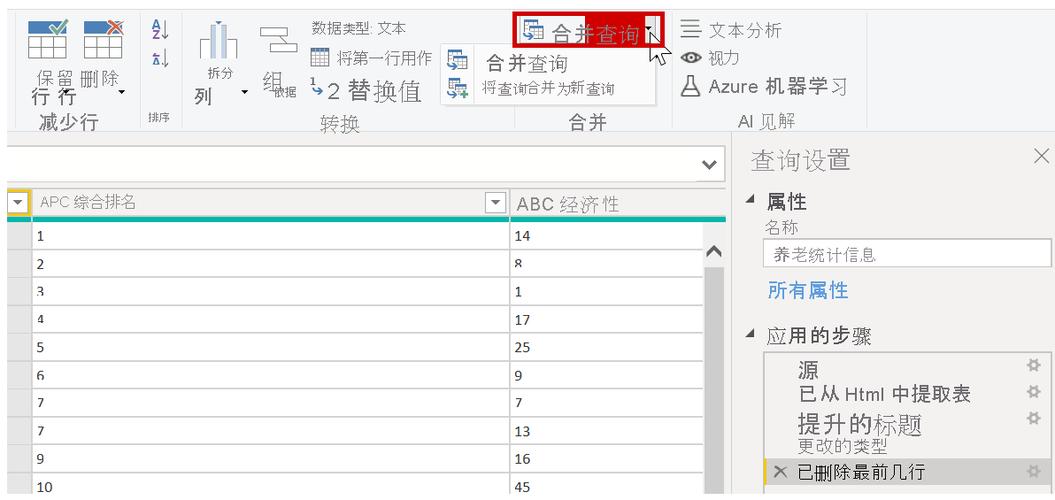This screenshot has width=1055, height=500.
Task: Click cell 25 in ABC 经济性 column
Action: click(606, 347)
